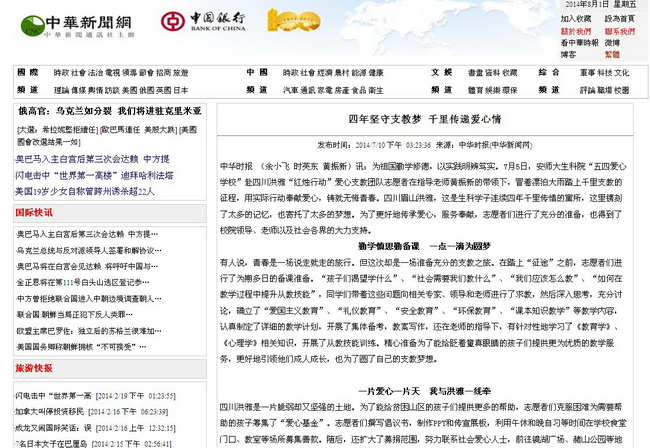Open the 观点 navigation category
Viewport: 650px width, 448px height.
[x=27, y=89]
